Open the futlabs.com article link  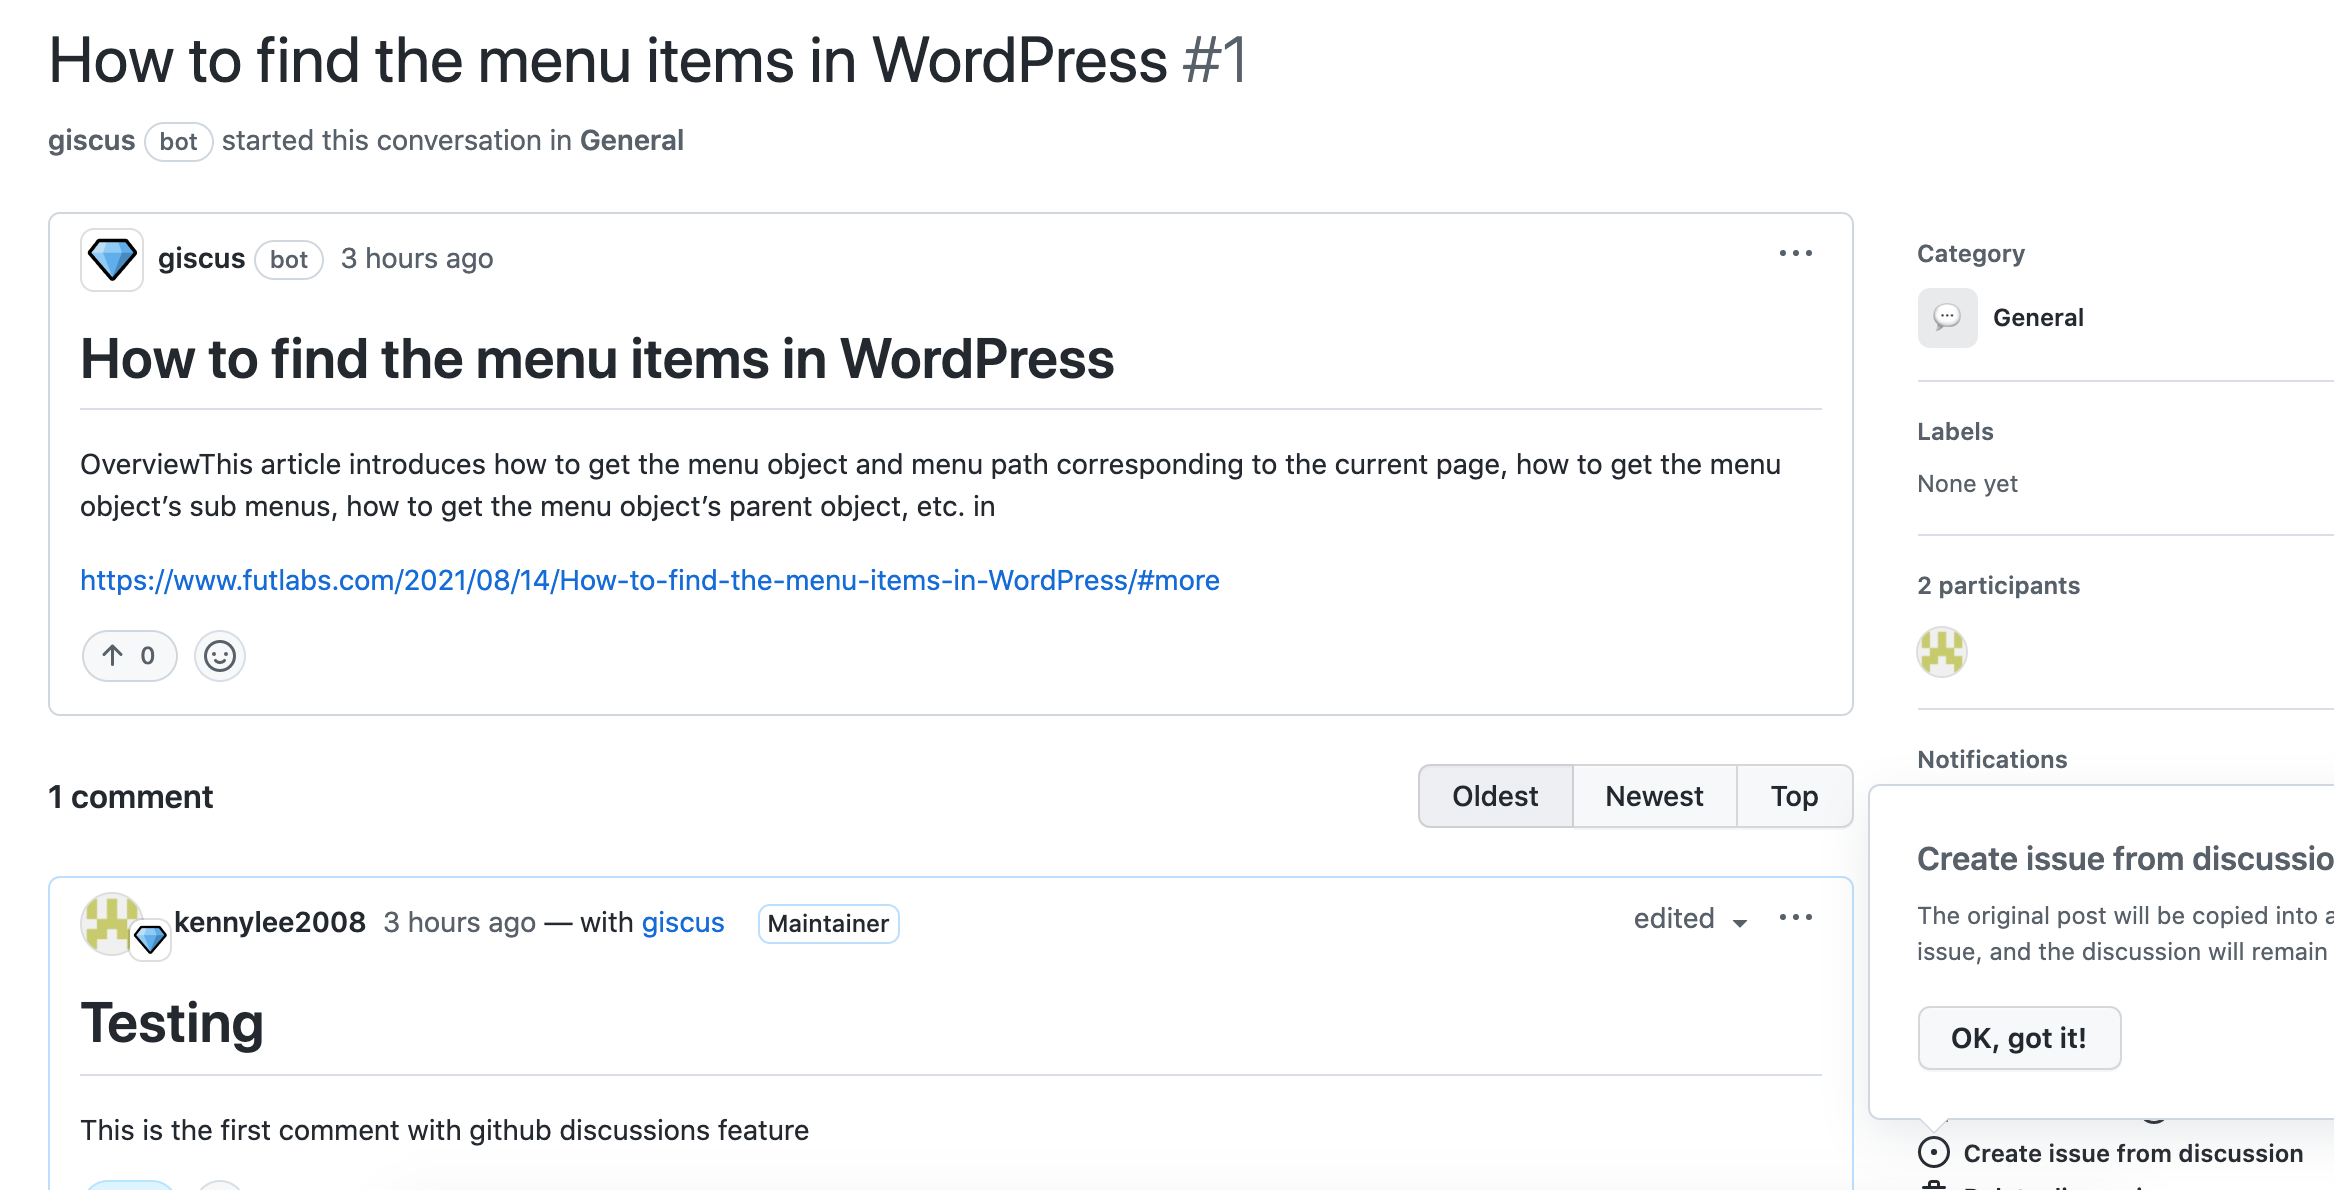click(650, 580)
